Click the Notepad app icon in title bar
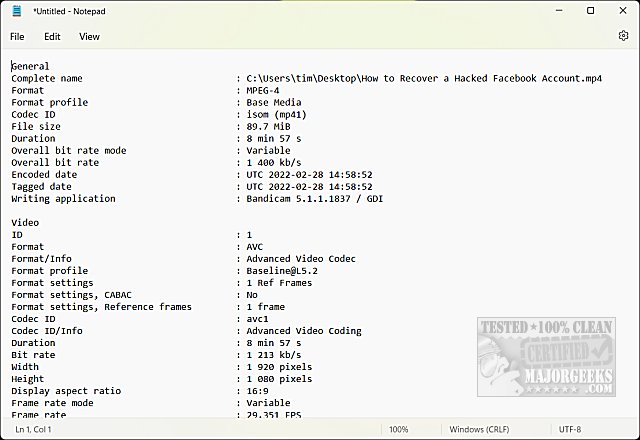 (x=14, y=11)
